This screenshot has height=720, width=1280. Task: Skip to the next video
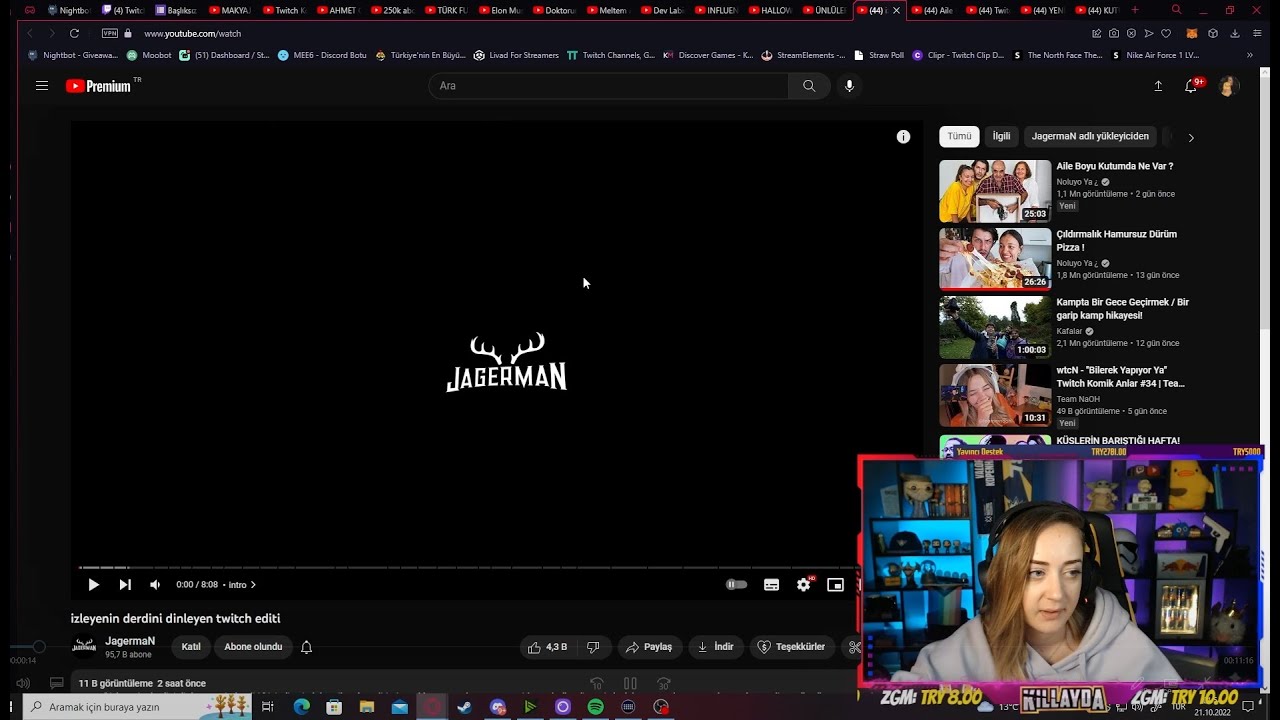coord(125,585)
